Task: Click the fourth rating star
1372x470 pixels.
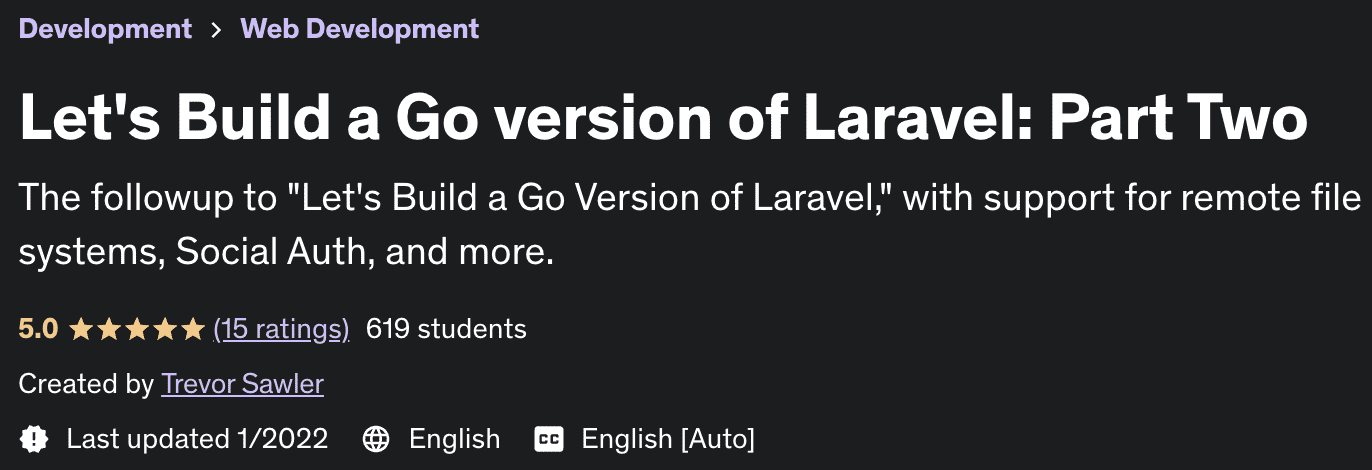Action: (x=164, y=328)
